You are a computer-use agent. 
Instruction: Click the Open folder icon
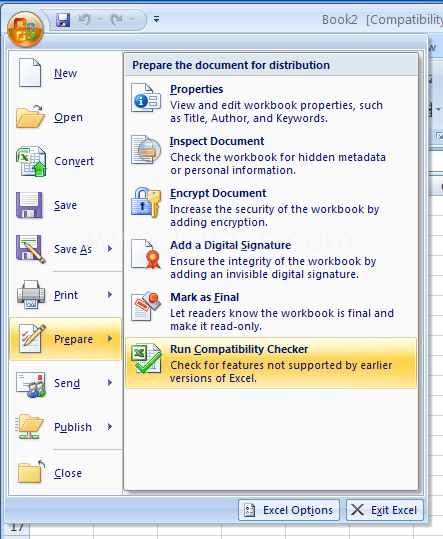[x=30, y=117]
